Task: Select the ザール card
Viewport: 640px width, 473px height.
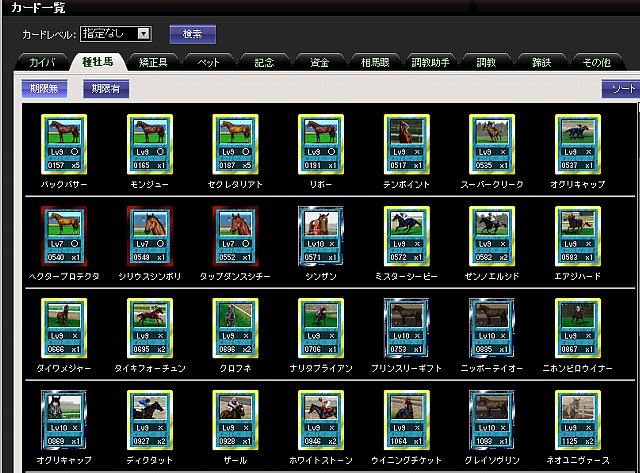Action: (x=236, y=420)
